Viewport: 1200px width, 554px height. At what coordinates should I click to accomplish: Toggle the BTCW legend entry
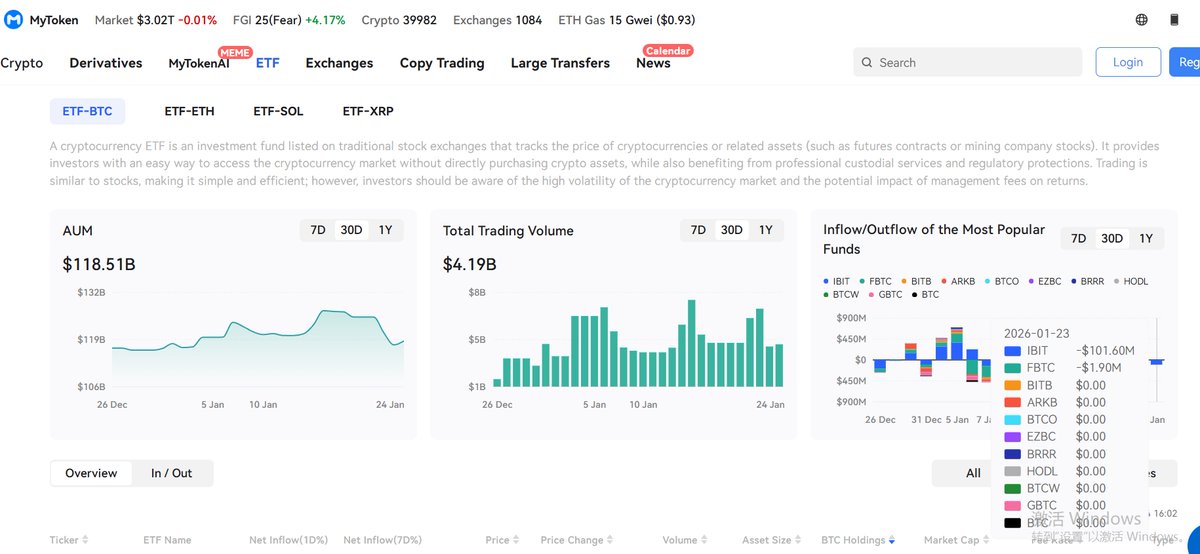click(x=841, y=295)
